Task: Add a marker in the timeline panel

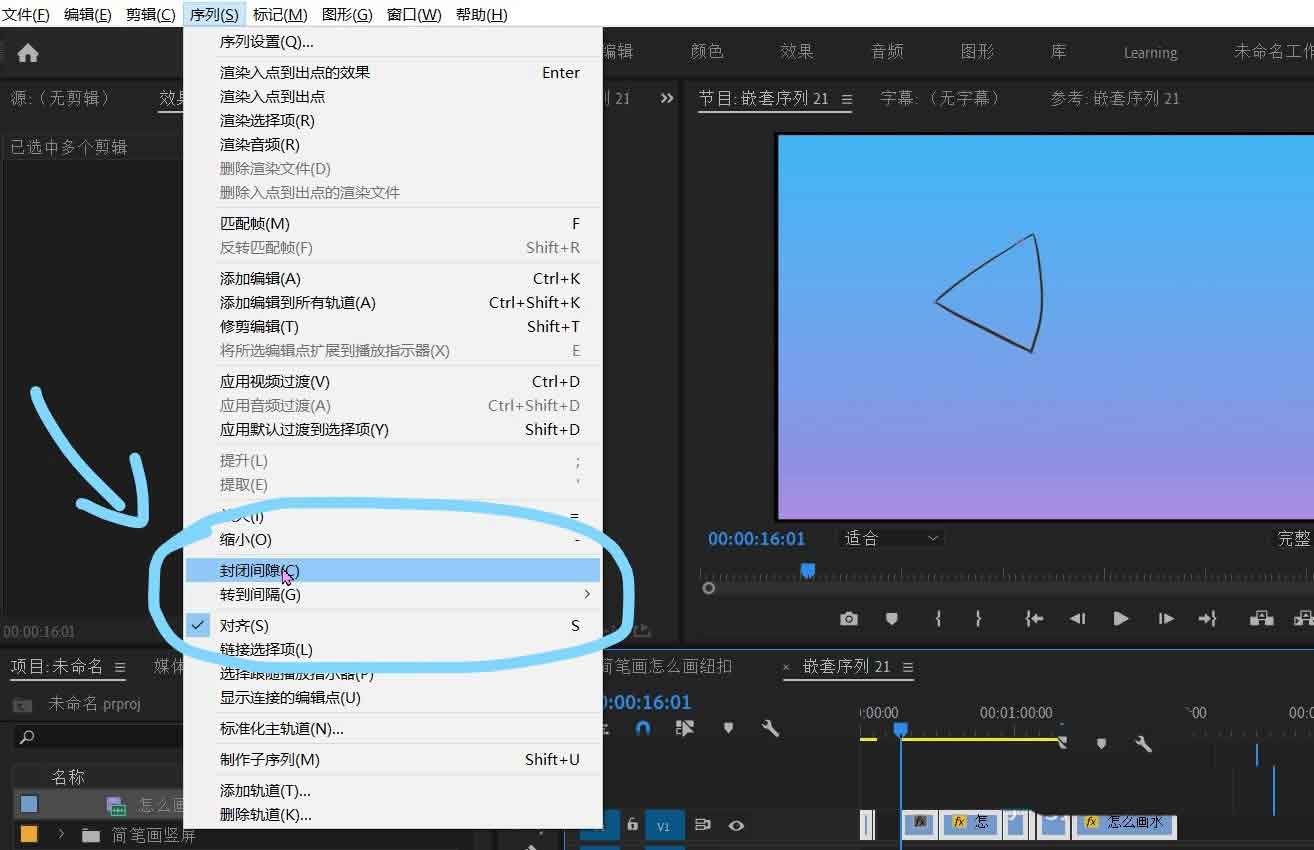Action: point(728,728)
